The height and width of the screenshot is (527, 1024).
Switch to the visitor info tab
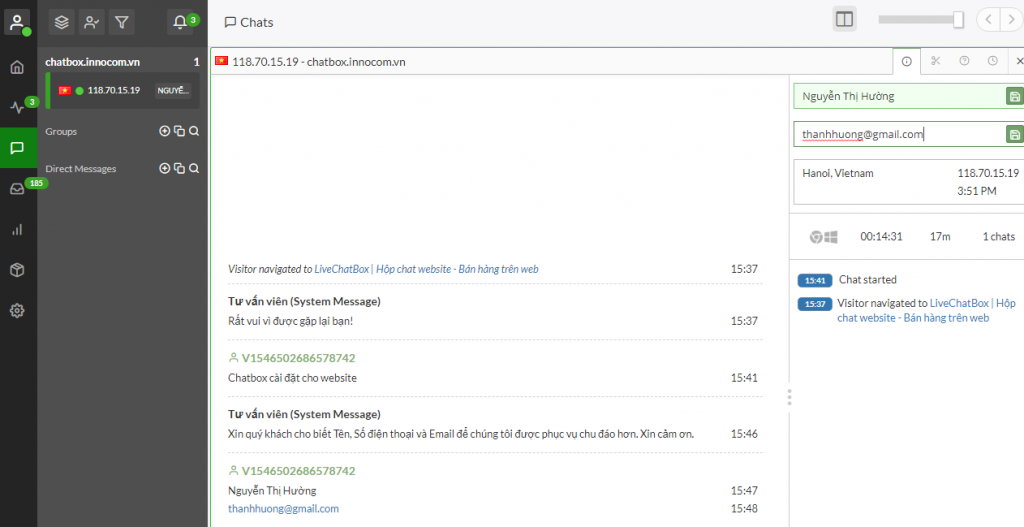[x=906, y=61]
